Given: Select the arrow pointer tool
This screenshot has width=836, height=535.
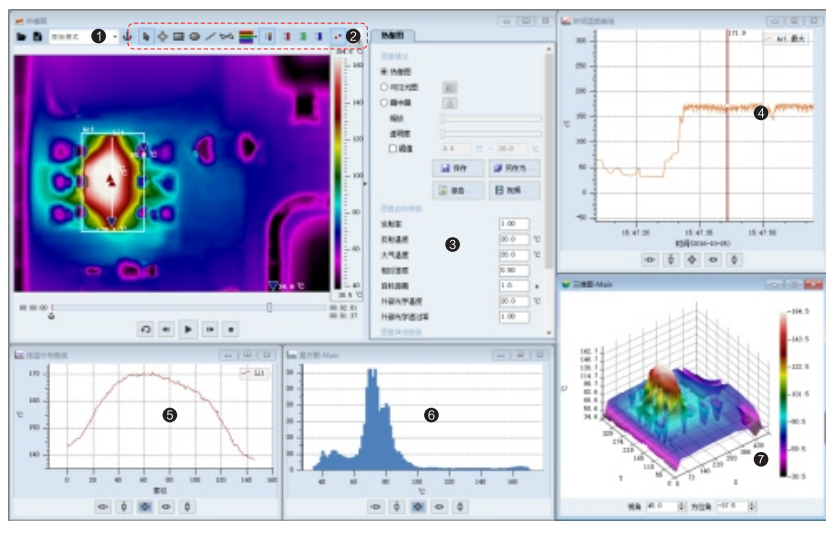Looking at the screenshot, I should (x=146, y=36).
